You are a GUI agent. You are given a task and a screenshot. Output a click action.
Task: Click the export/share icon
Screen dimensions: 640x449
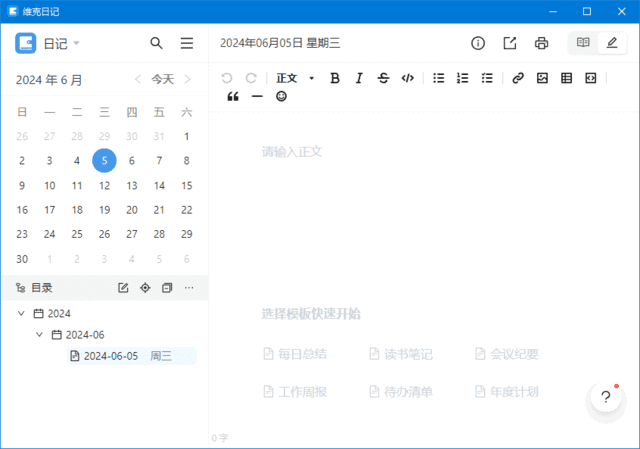coord(510,43)
